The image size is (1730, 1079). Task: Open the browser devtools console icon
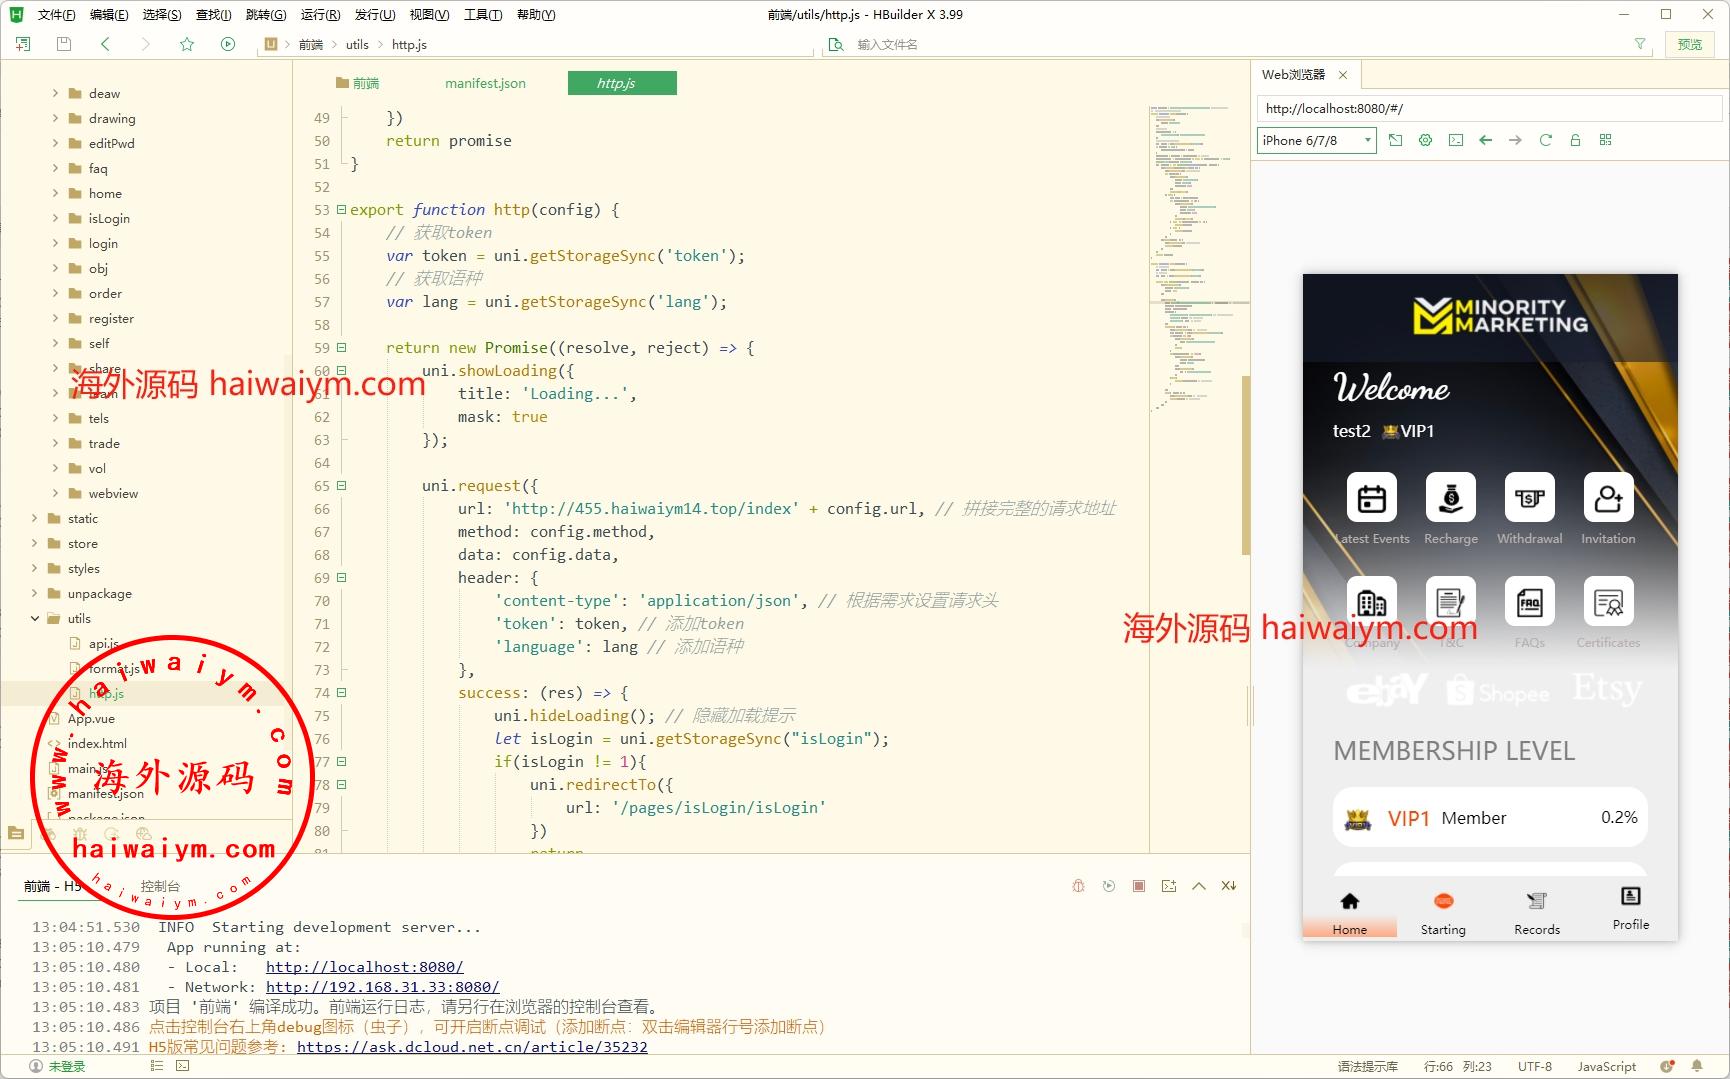point(1456,140)
